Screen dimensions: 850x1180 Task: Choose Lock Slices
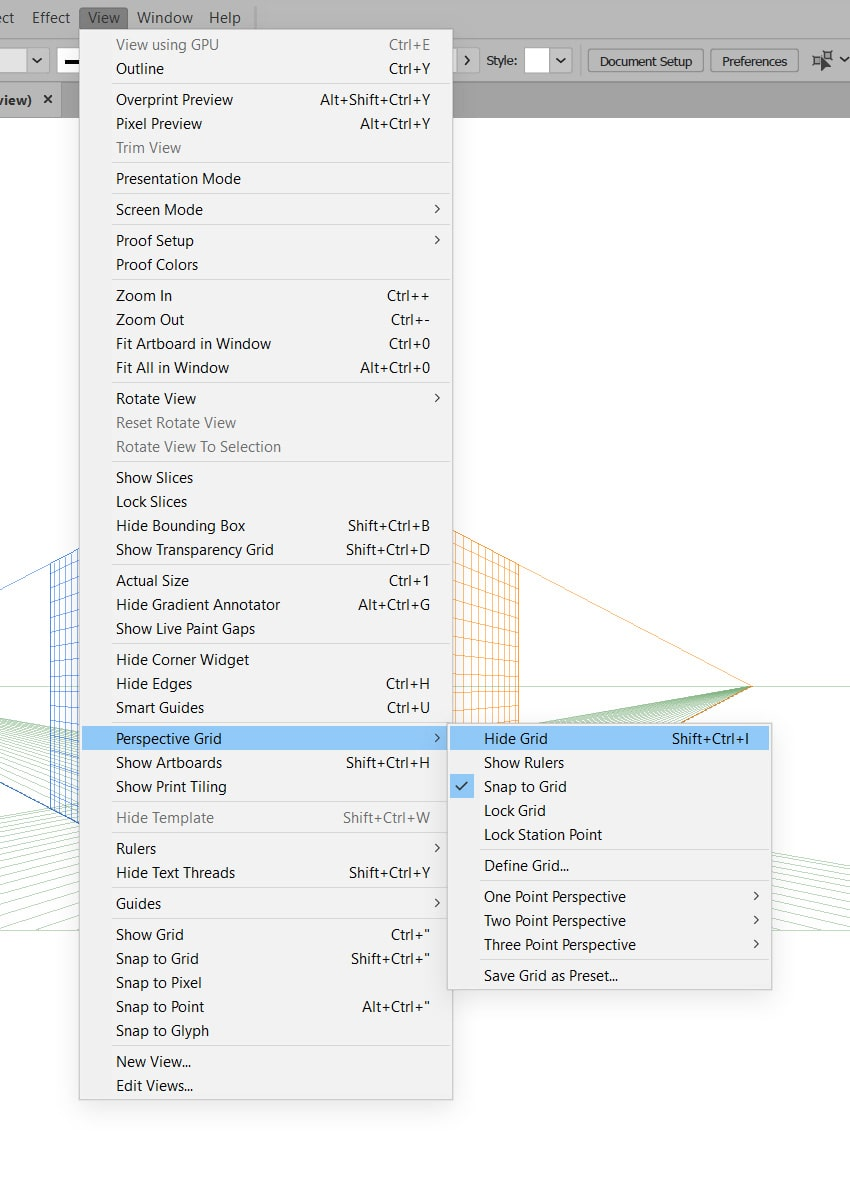(266, 502)
